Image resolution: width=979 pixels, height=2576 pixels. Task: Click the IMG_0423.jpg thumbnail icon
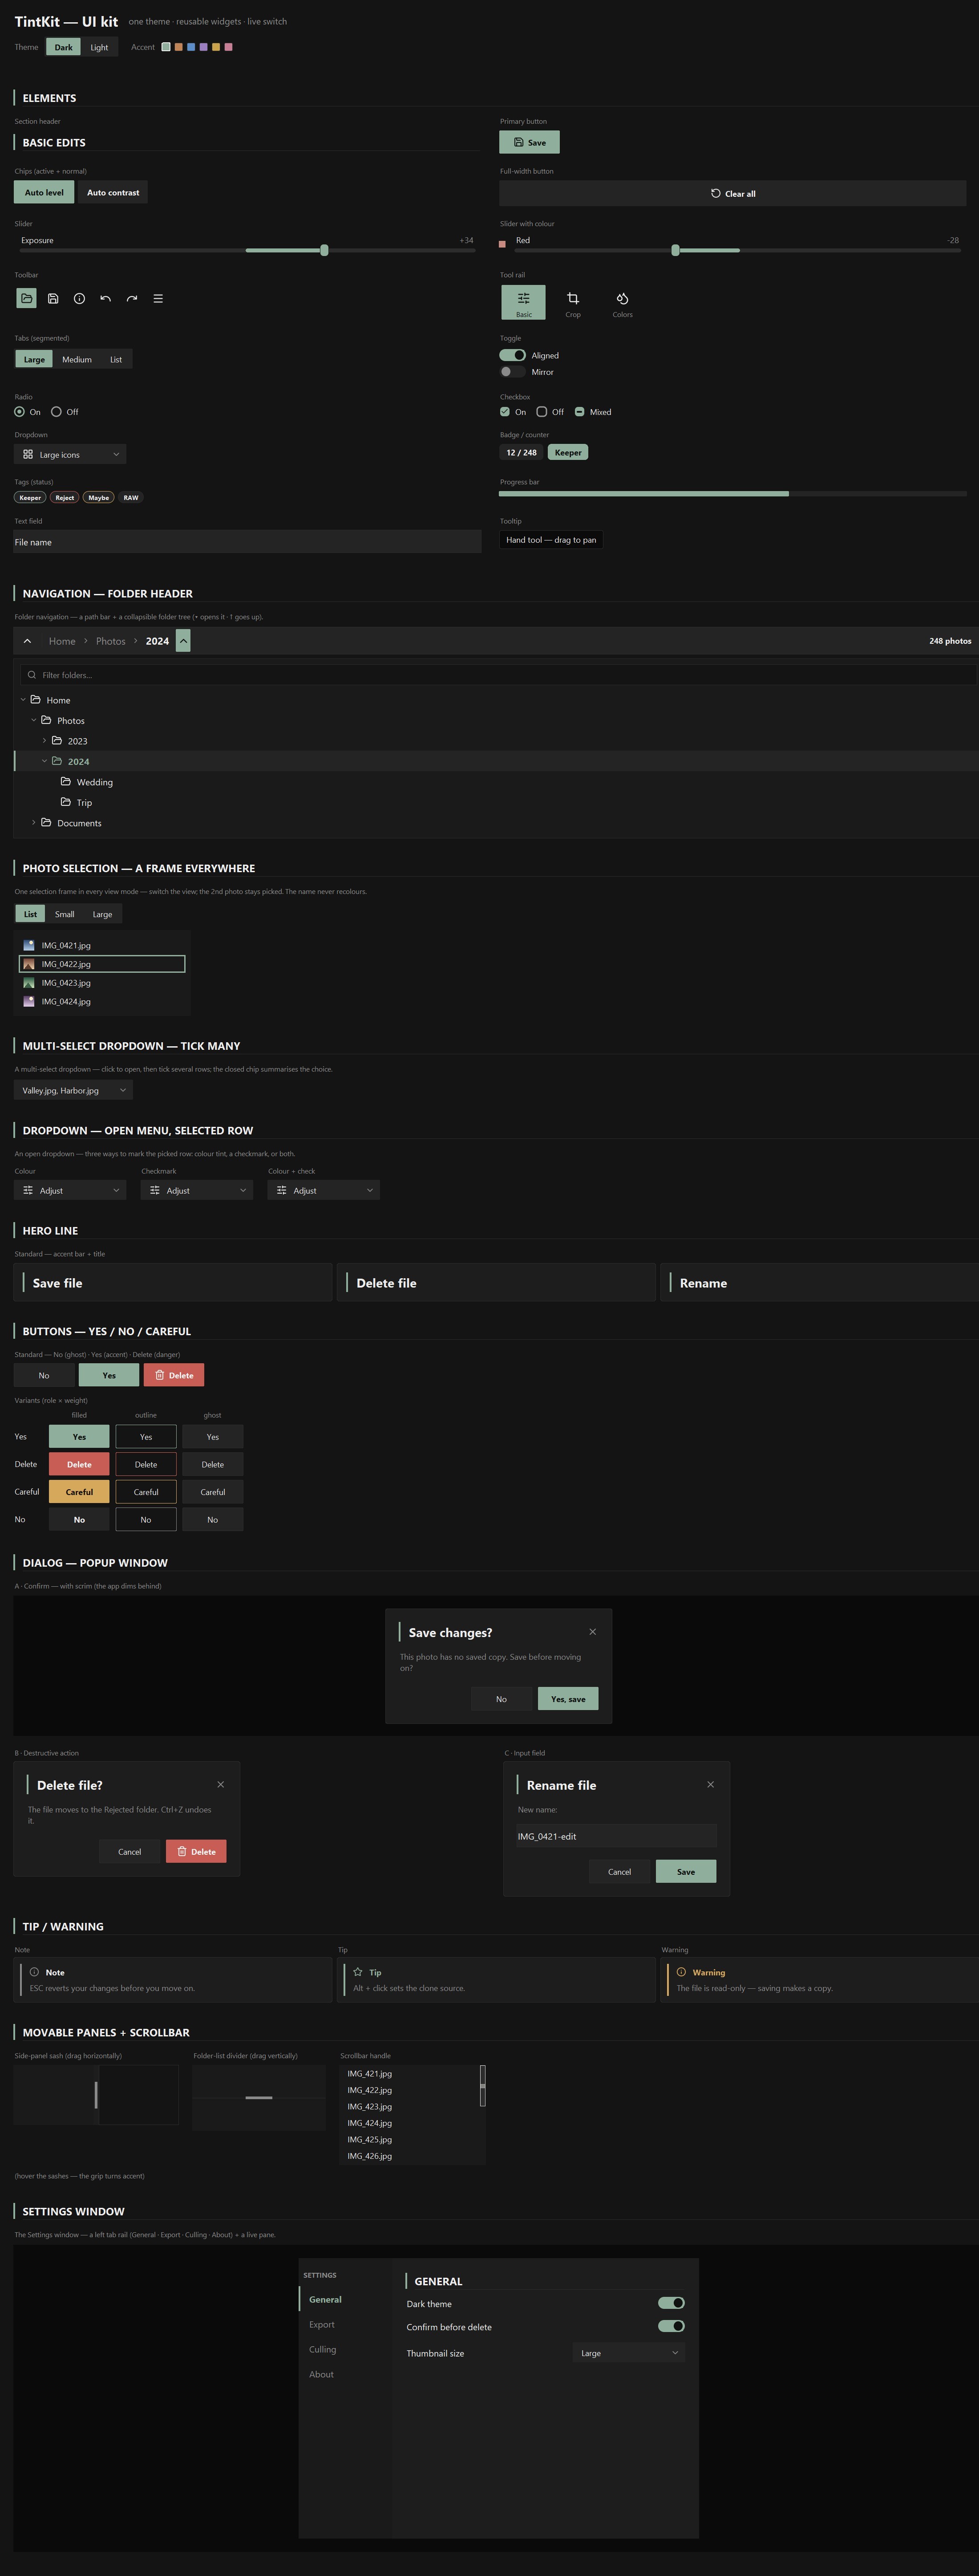coord(29,983)
